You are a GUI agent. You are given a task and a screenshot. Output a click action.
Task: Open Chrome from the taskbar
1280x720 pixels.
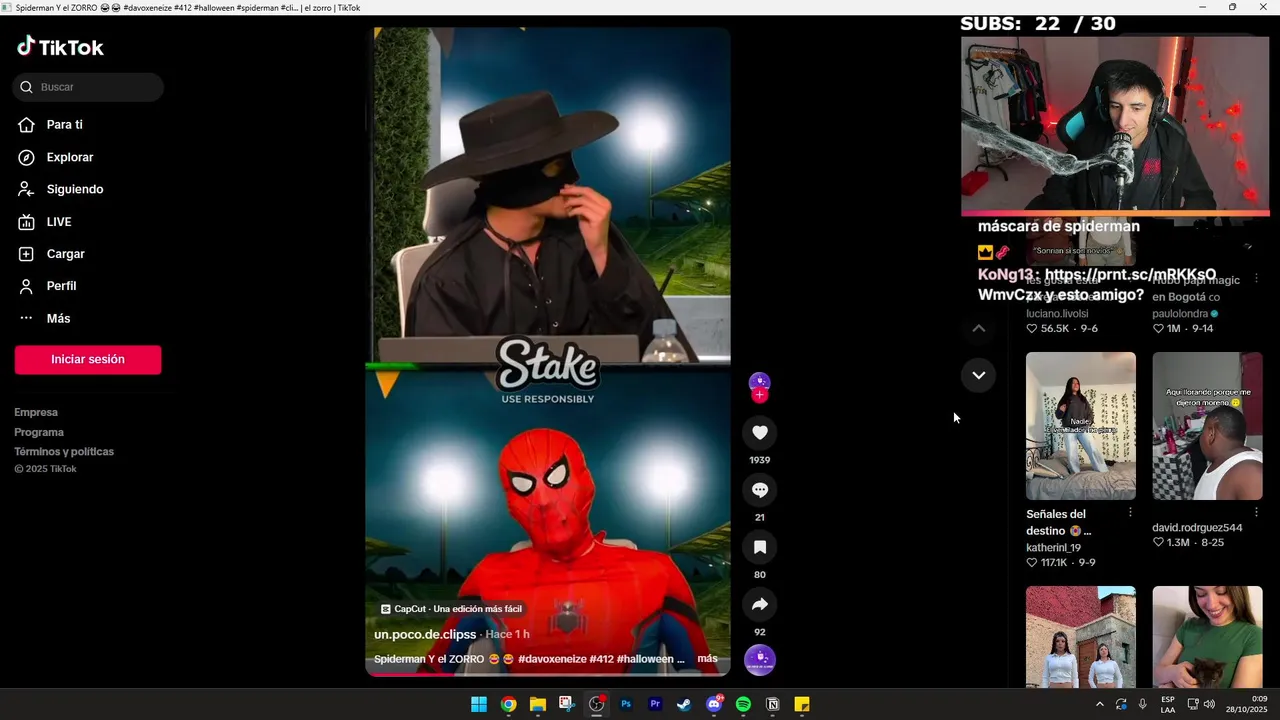pyautogui.click(x=508, y=704)
